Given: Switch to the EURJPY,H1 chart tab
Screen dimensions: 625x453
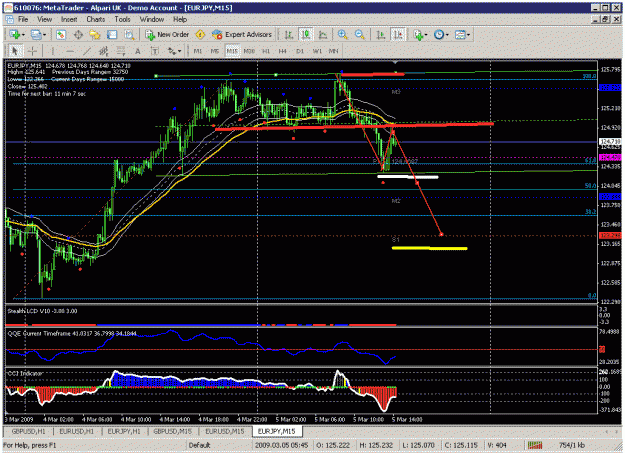Looking at the screenshot, I should point(124,431).
